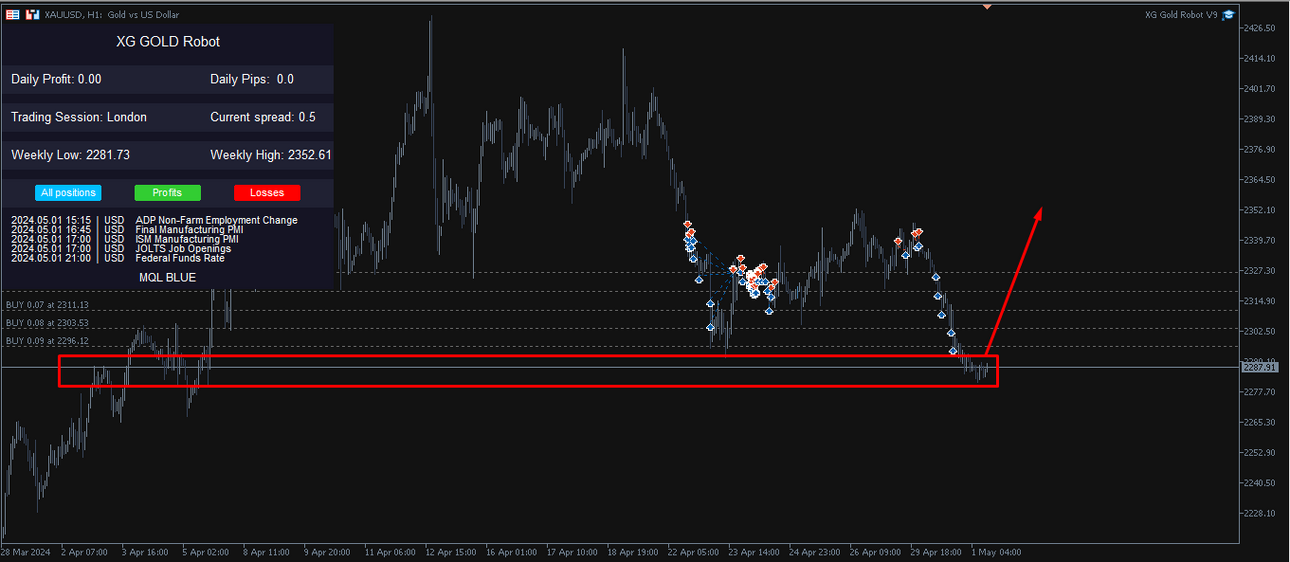Click the Daily Pips: 0.0 readout
Image resolution: width=1290 pixels, height=562 pixels.
click(252, 79)
